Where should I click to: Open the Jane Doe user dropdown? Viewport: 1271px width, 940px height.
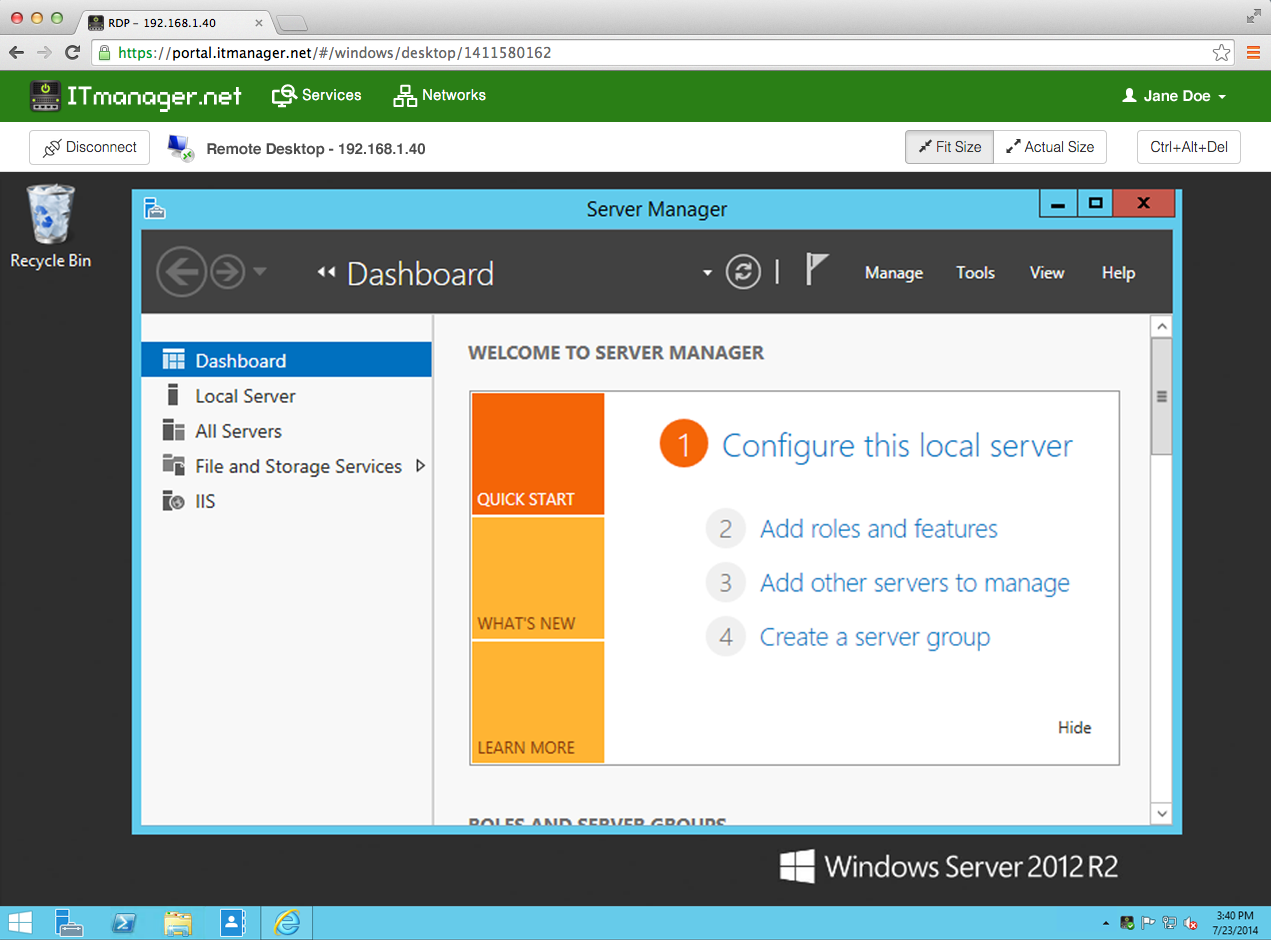1175,96
